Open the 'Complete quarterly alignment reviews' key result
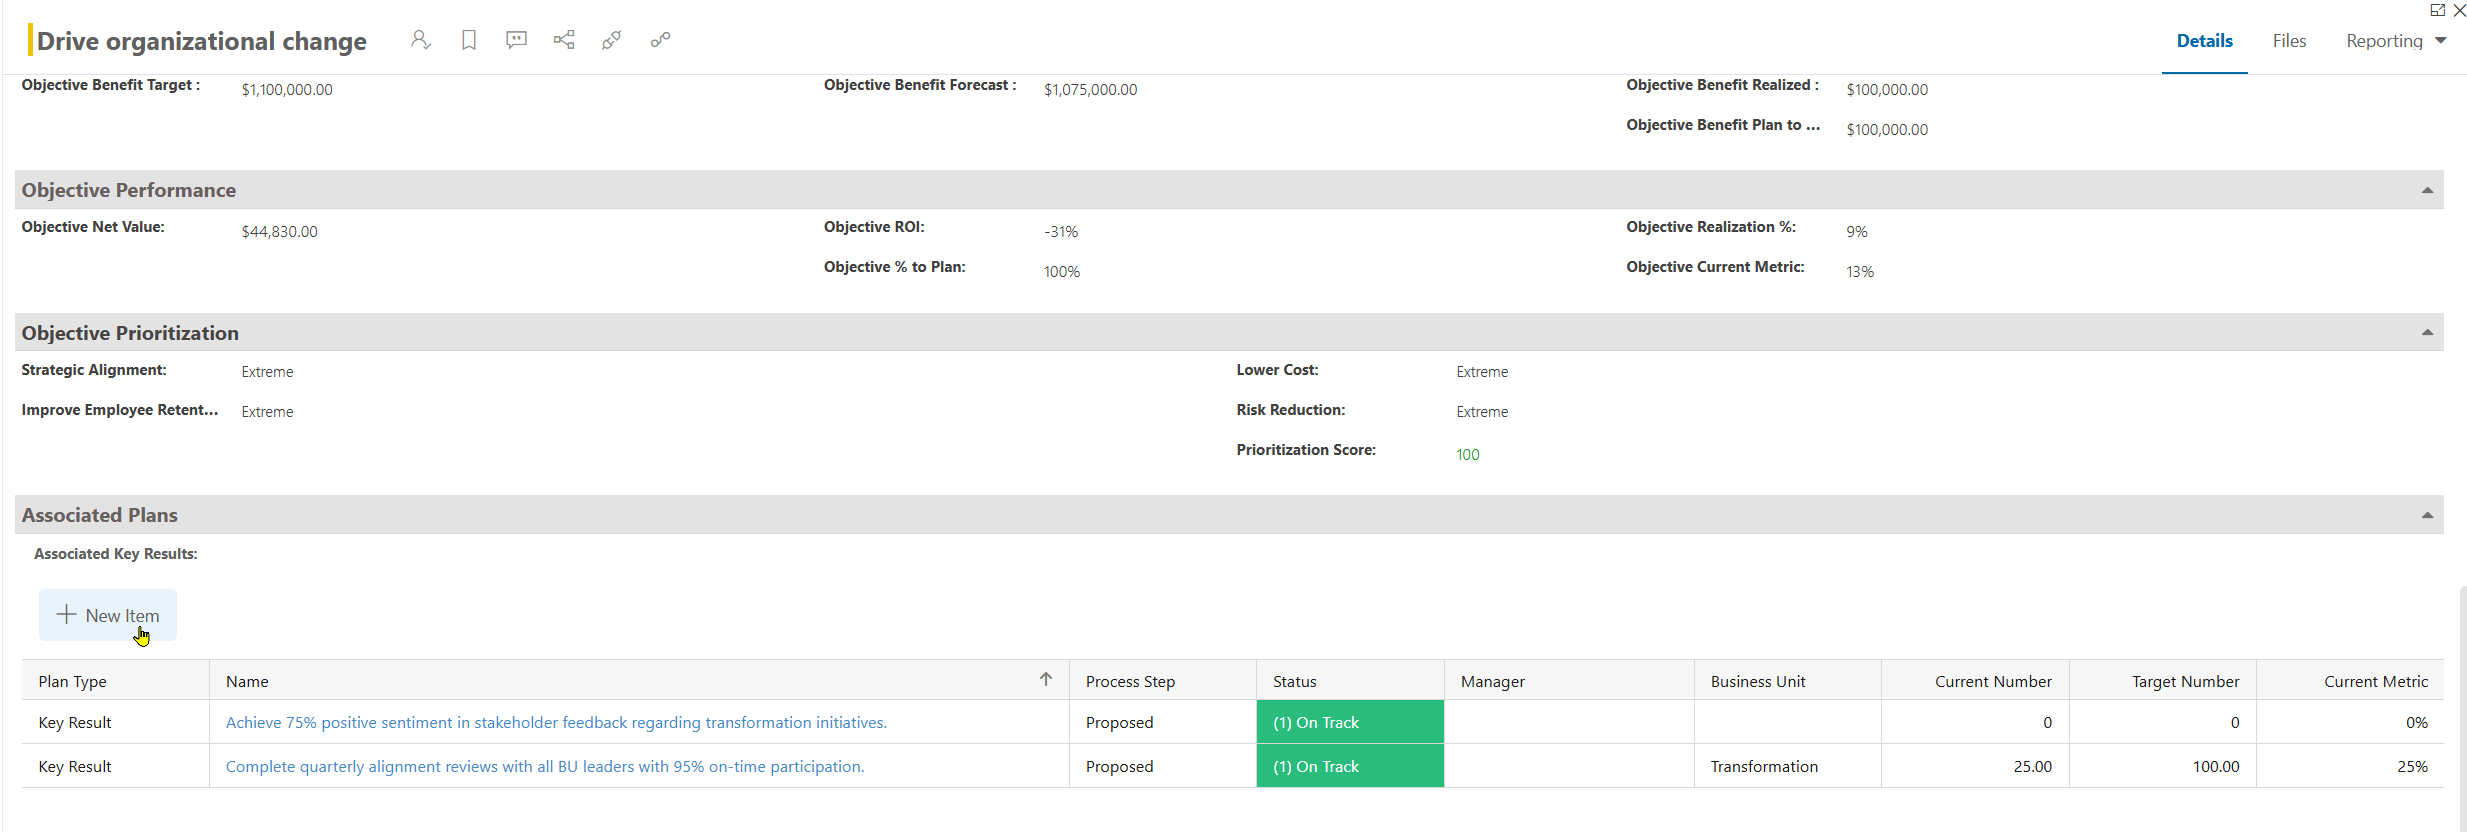Screen dimensions: 2467x832 pyautogui.click(x=545, y=766)
